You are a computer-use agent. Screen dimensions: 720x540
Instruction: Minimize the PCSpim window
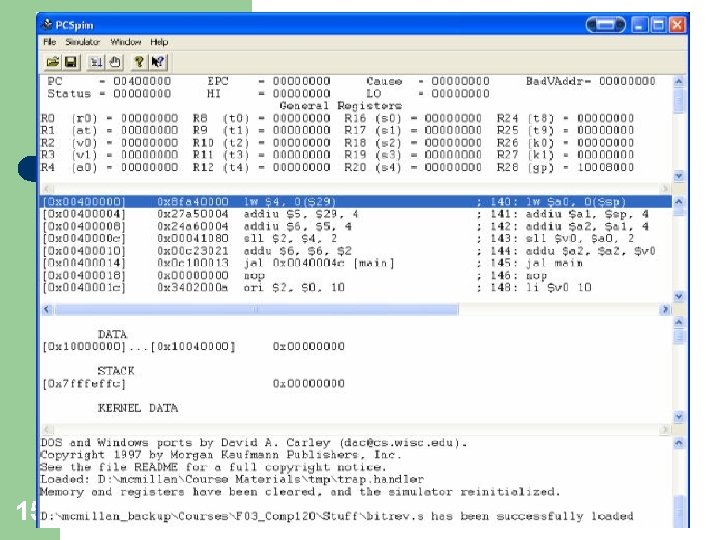click(x=639, y=25)
